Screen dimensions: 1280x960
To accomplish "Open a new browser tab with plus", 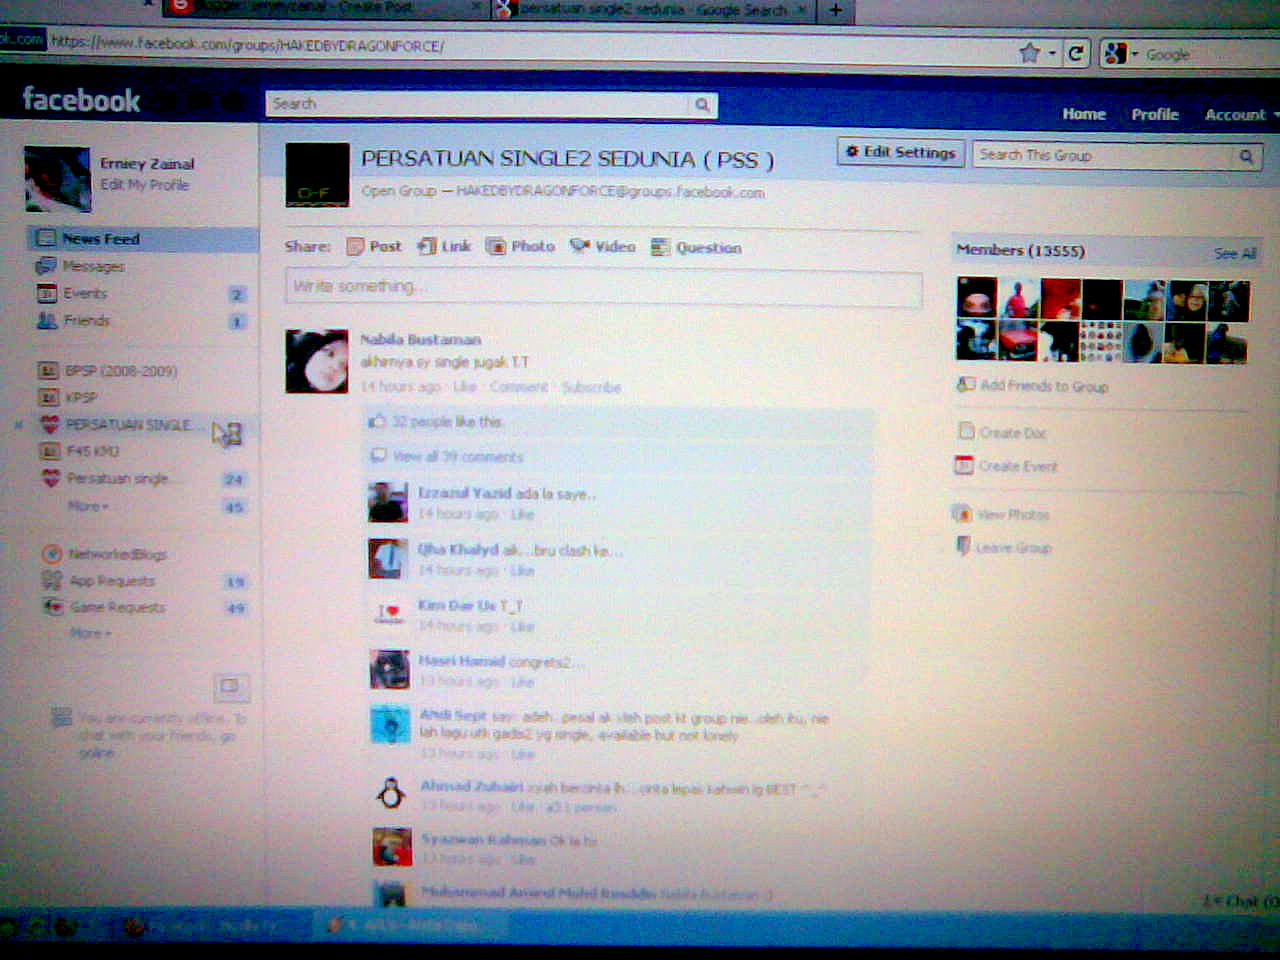I will [835, 10].
